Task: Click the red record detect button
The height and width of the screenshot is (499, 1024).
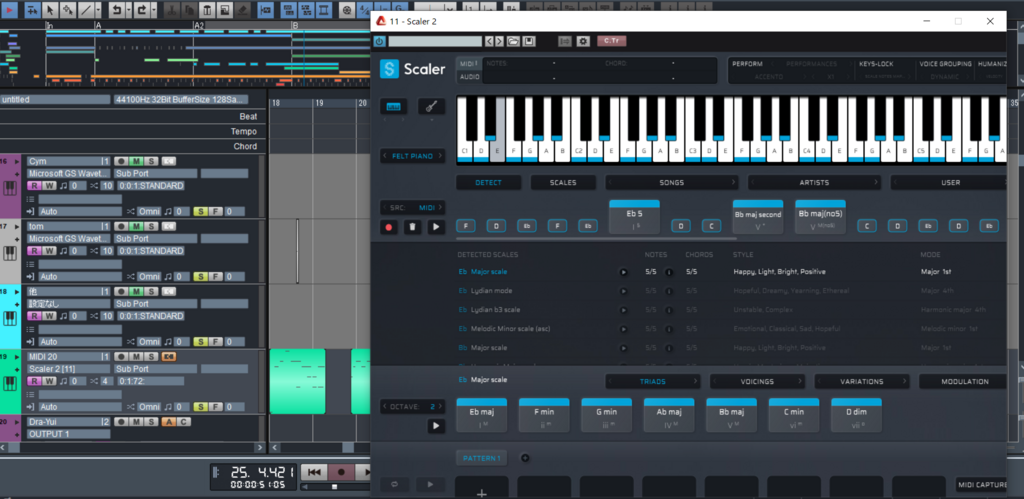Action: [x=389, y=227]
